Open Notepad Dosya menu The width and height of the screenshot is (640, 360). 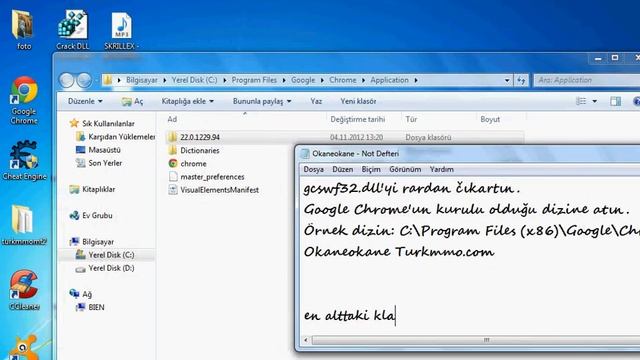point(313,169)
